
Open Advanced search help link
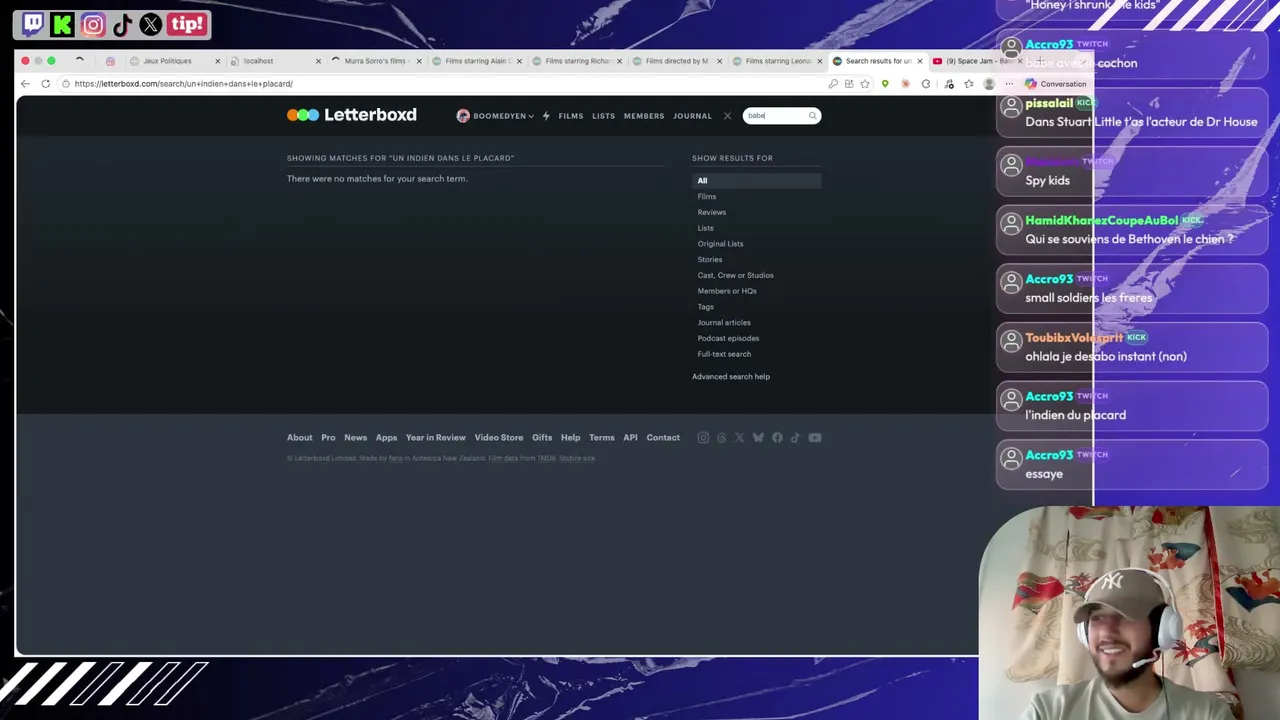[731, 377]
